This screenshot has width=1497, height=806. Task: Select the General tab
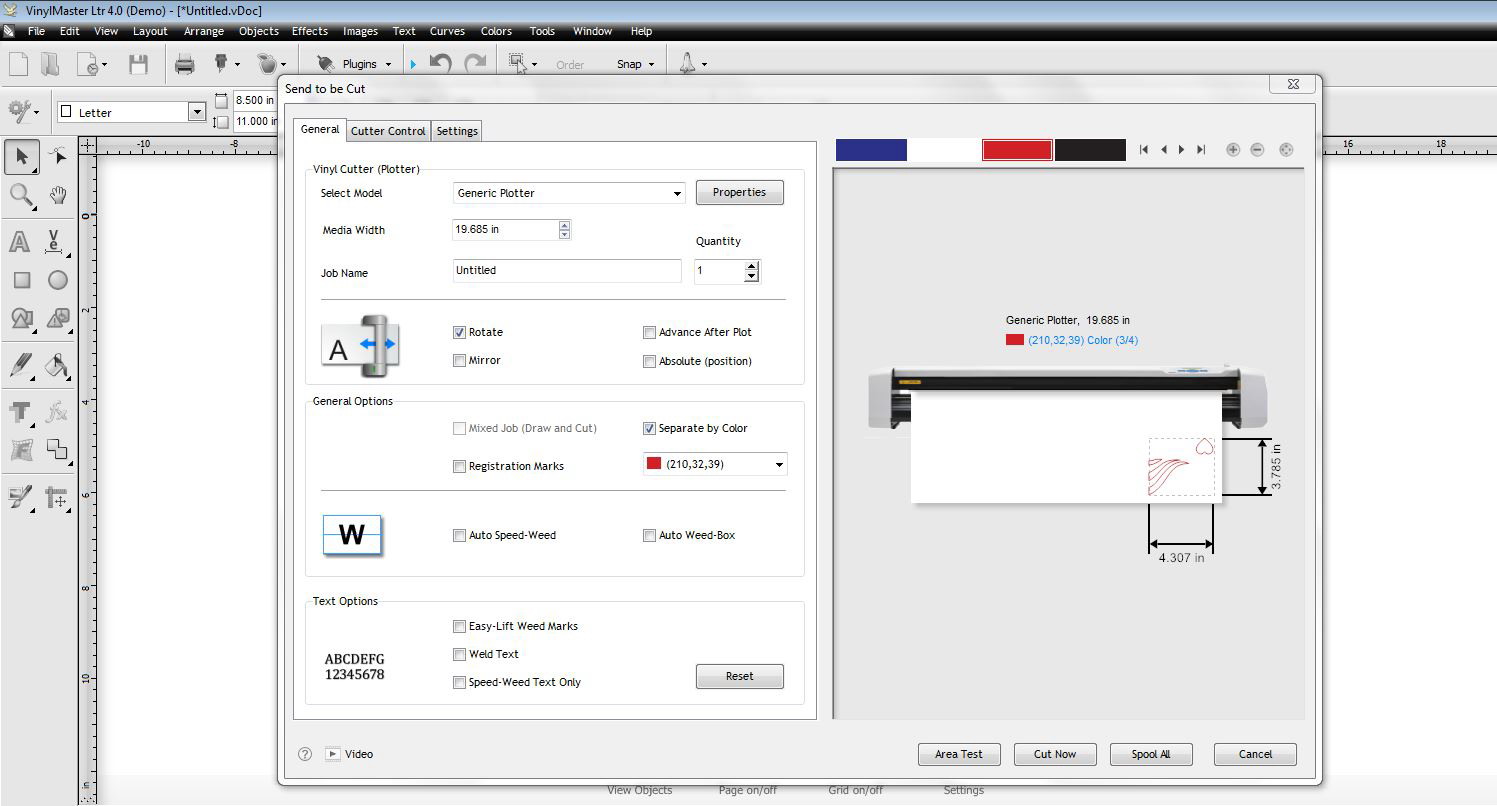[x=320, y=129]
